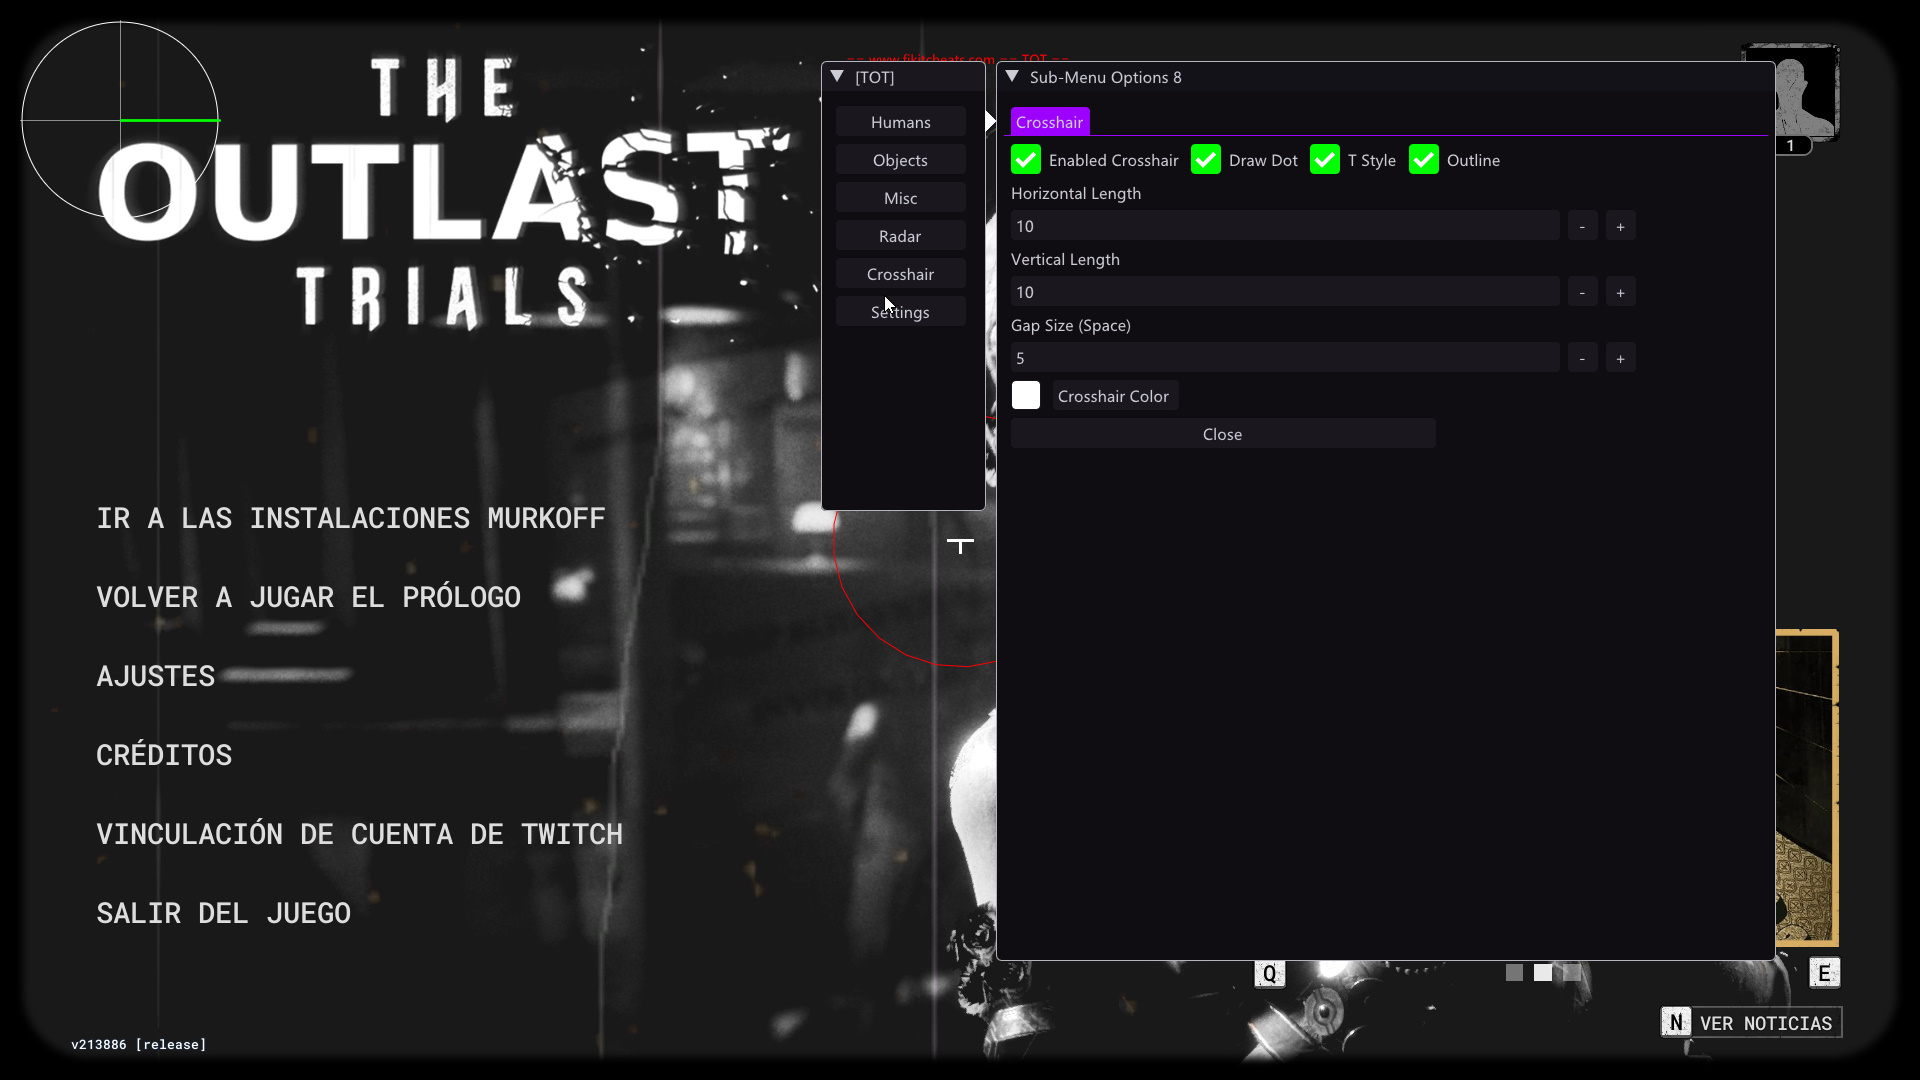This screenshot has width=1920, height=1080.
Task: Click the Vertical Length value field
Action: click(1285, 292)
